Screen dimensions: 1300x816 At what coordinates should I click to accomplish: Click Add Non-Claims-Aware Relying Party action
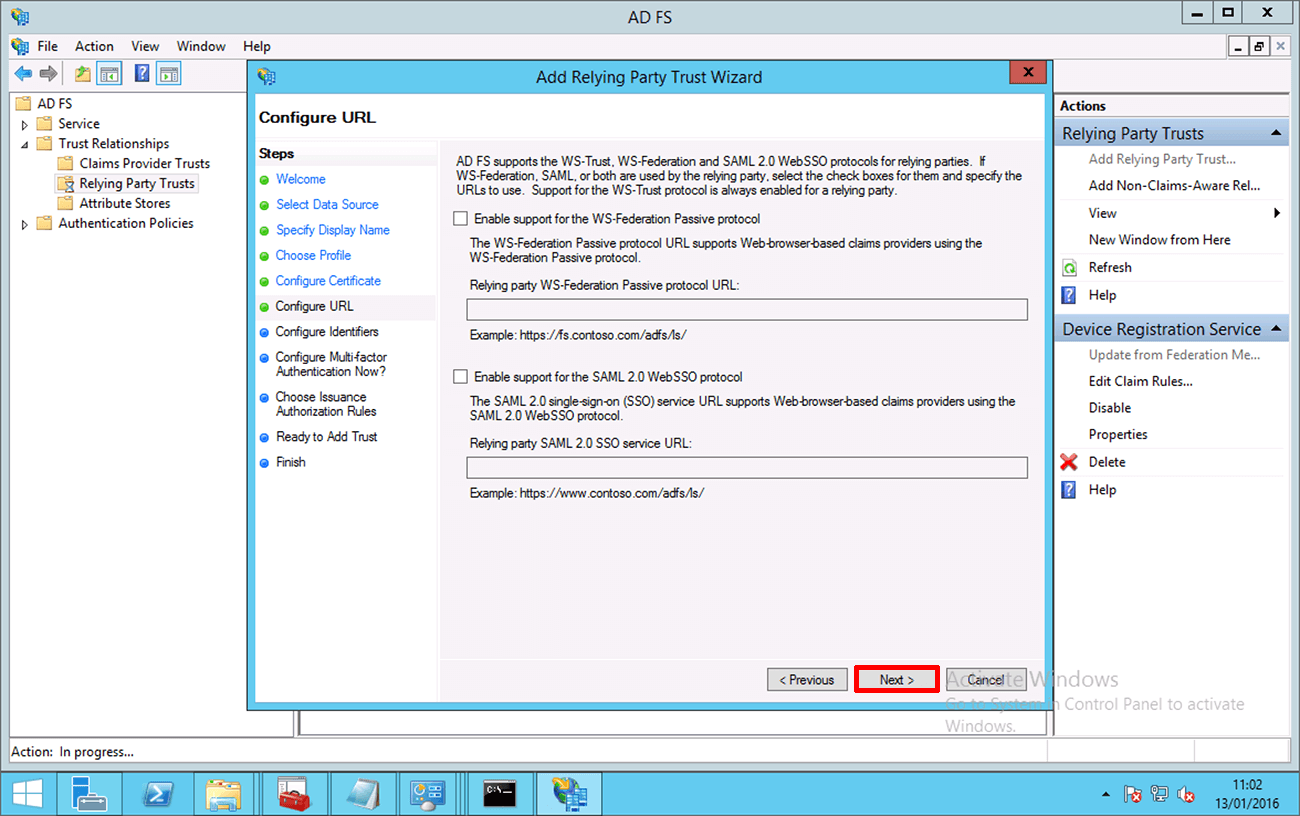click(x=1175, y=185)
